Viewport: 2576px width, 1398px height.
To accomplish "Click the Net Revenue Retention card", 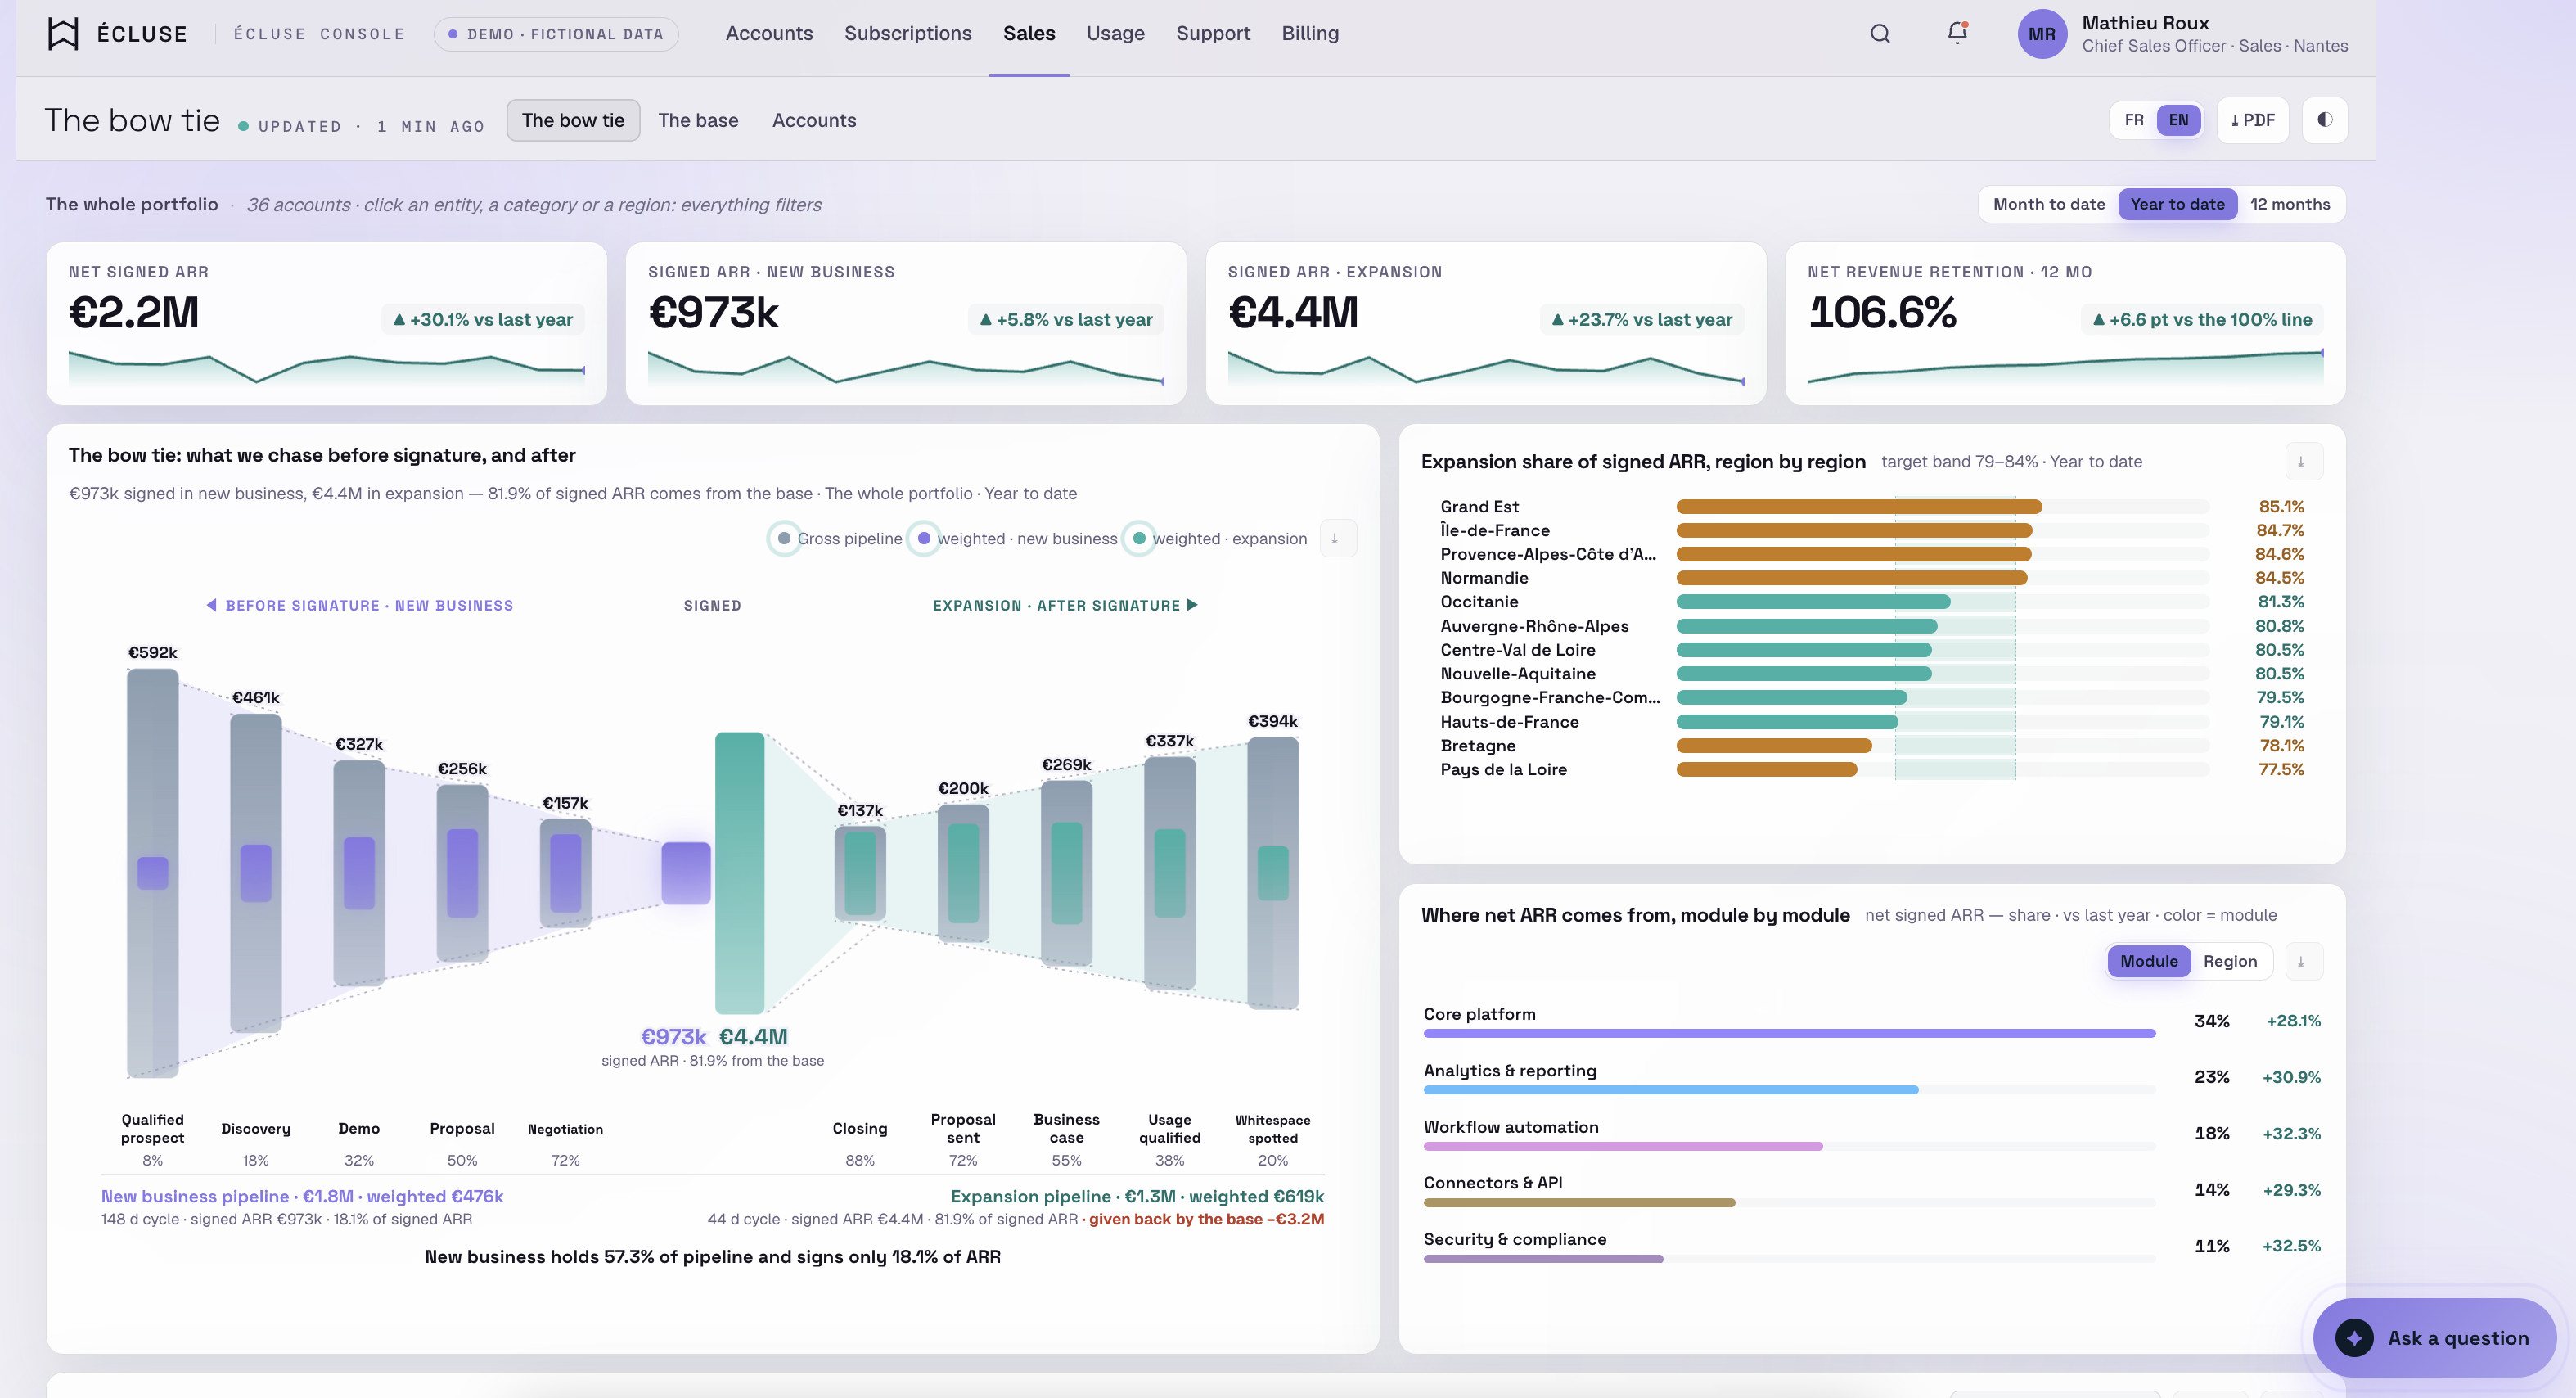I will [x=2065, y=324].
